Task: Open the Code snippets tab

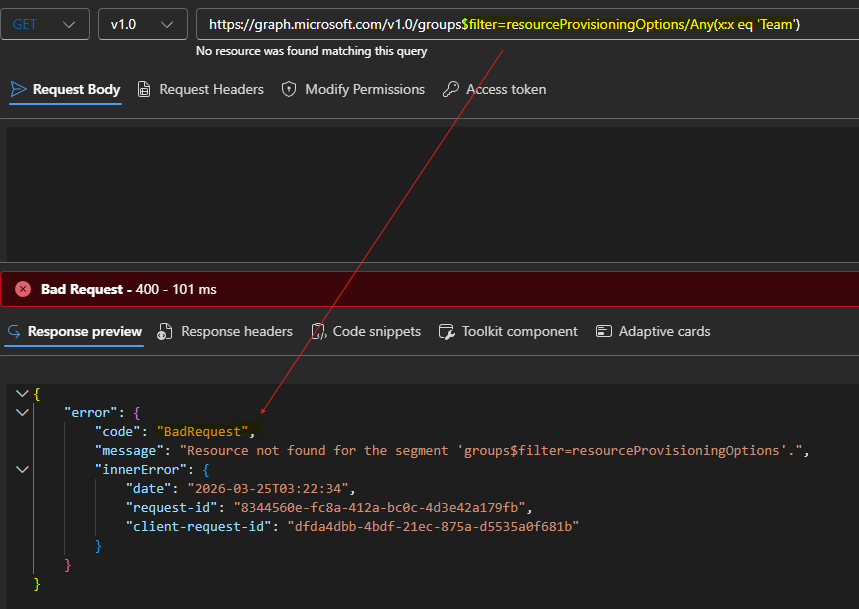Action: 366,331
